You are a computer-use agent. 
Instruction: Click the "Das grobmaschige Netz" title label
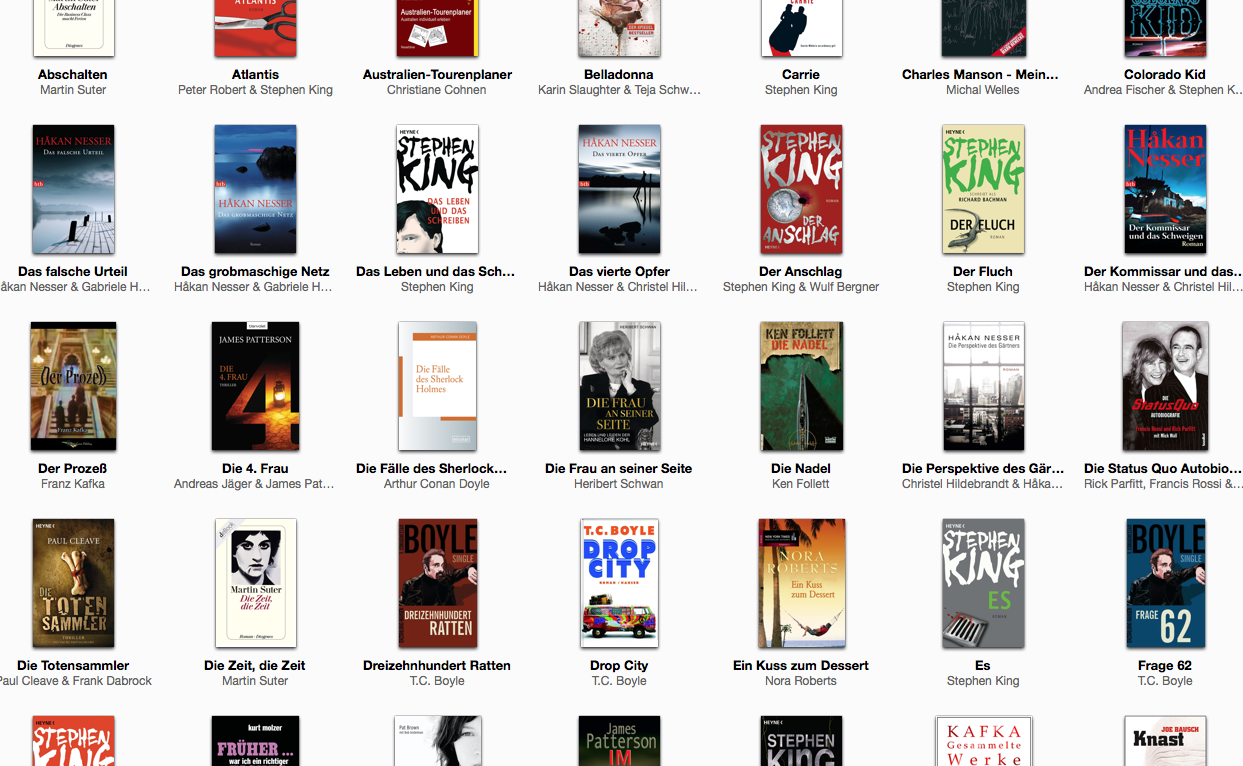255,271
